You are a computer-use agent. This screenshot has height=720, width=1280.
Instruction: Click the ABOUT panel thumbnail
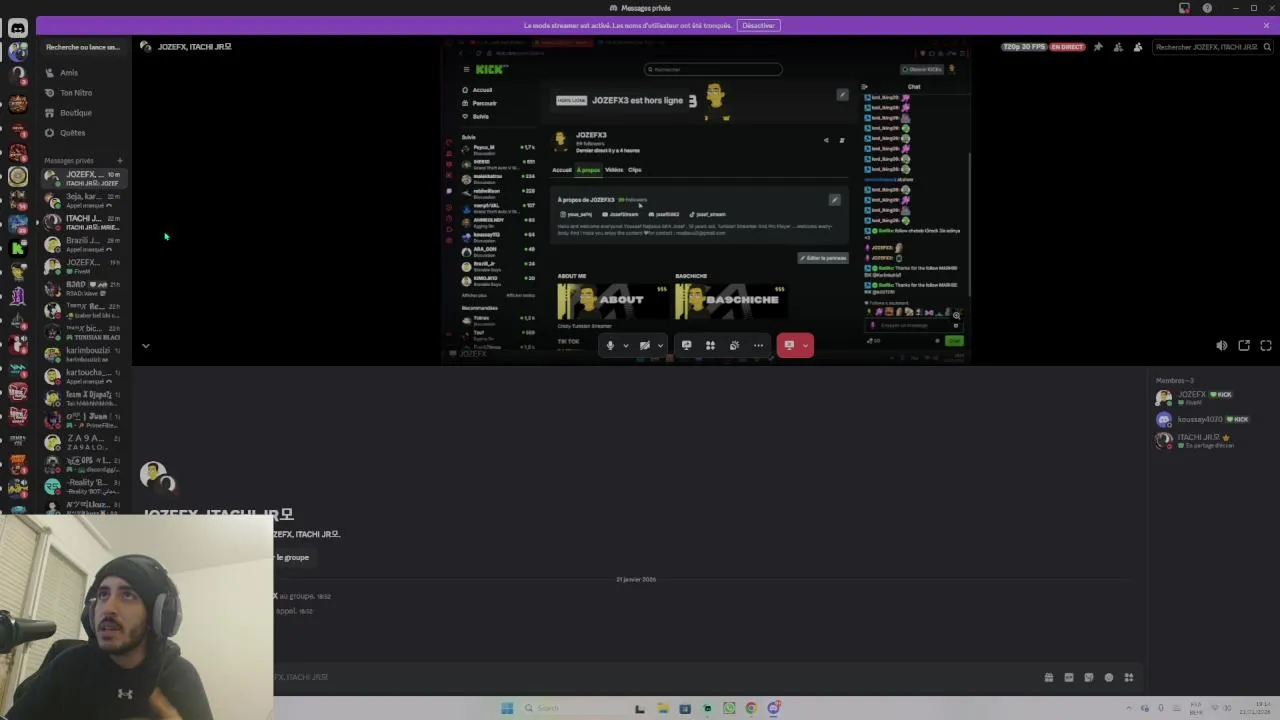(612, 300)
